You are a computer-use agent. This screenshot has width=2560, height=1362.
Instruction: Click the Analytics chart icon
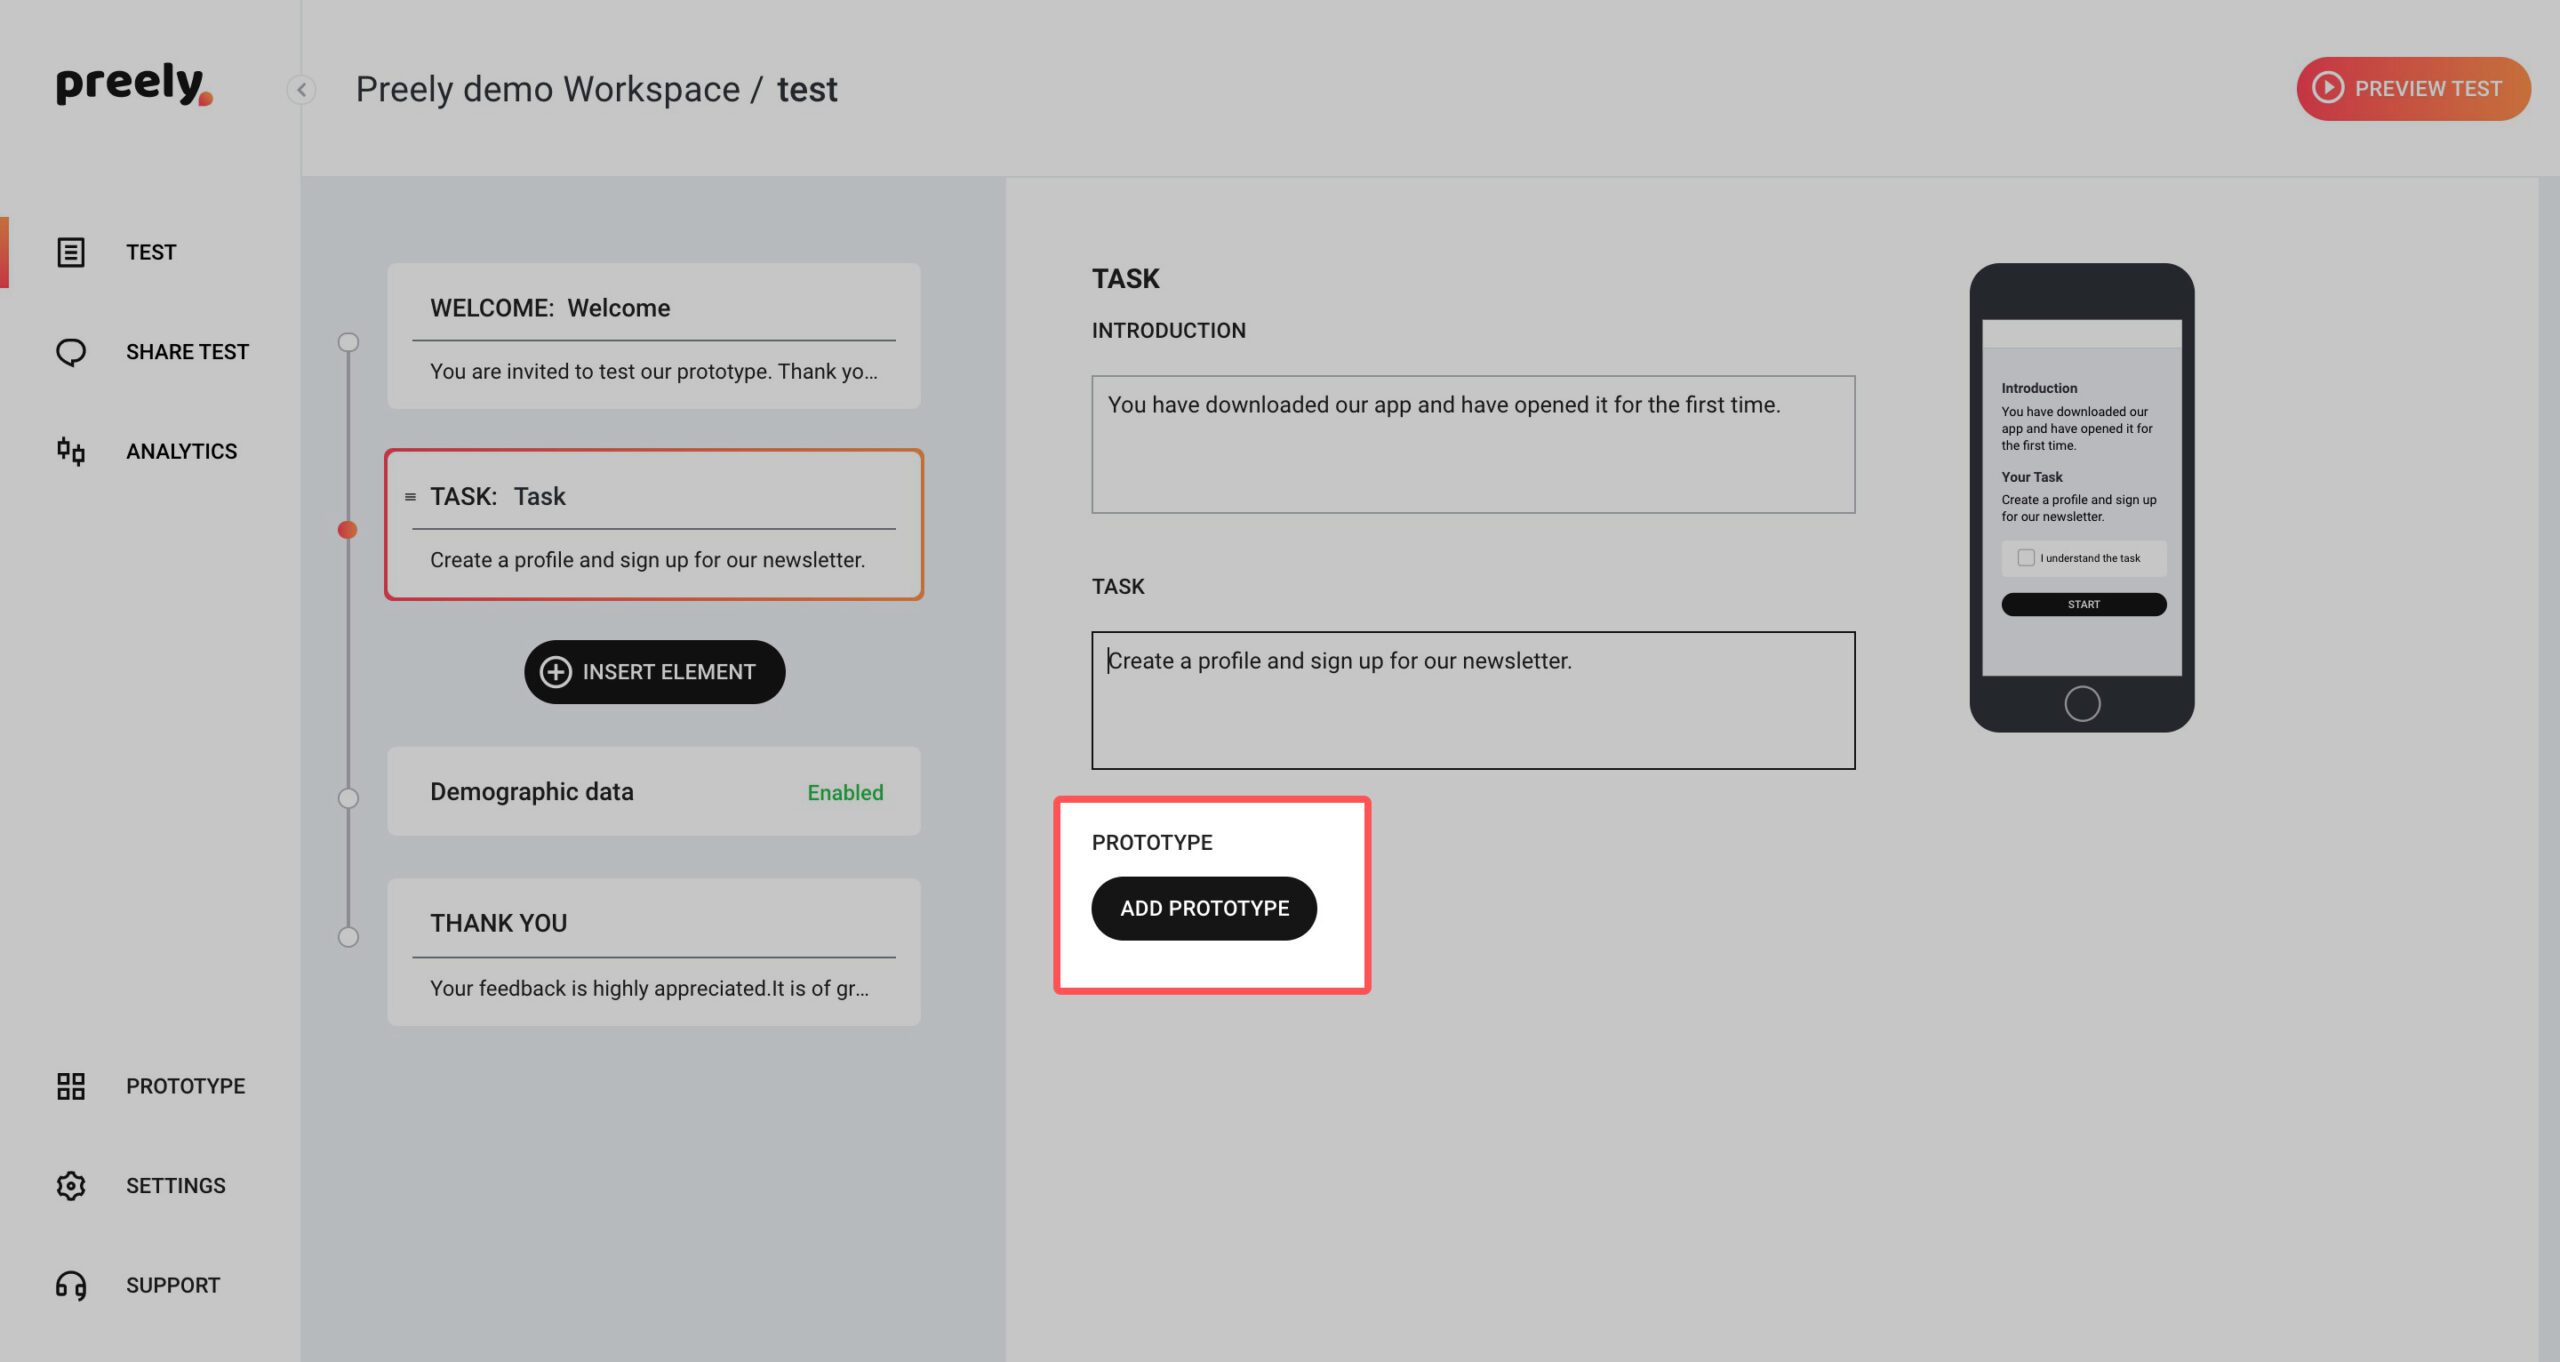pyautogui.click(x=71, y=451)
